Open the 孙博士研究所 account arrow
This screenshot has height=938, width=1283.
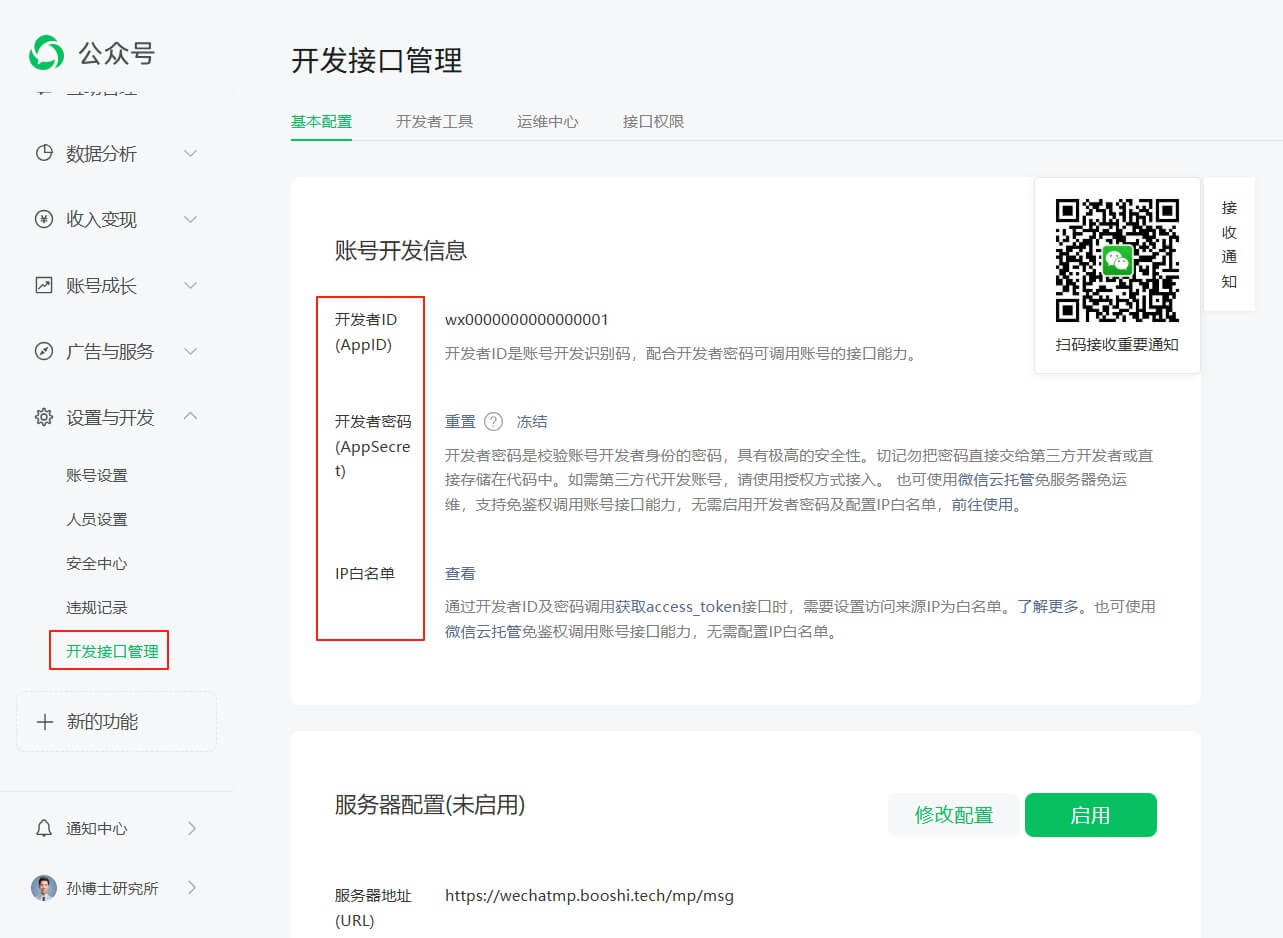[x=192, y=888]
